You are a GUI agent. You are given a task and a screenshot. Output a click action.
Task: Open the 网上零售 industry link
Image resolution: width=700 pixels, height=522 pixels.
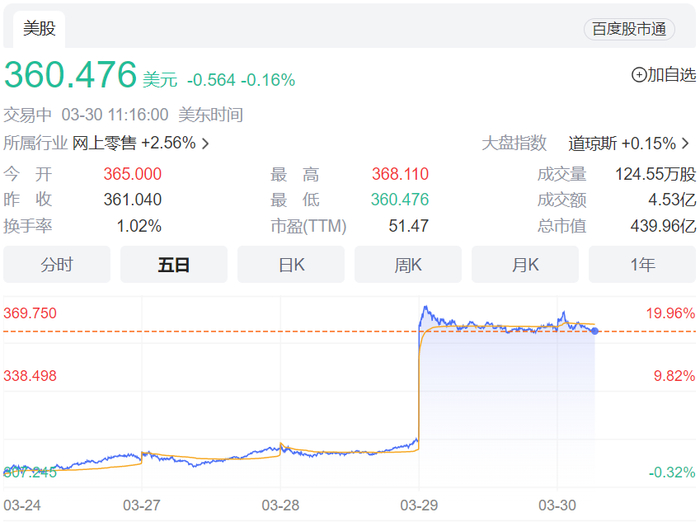[x=105, y=143]
